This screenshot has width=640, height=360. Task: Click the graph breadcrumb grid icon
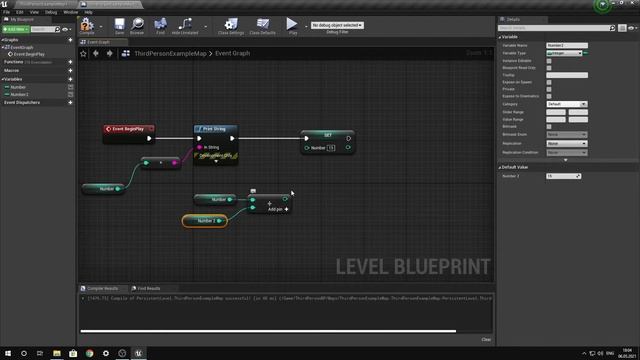(126, 53)
